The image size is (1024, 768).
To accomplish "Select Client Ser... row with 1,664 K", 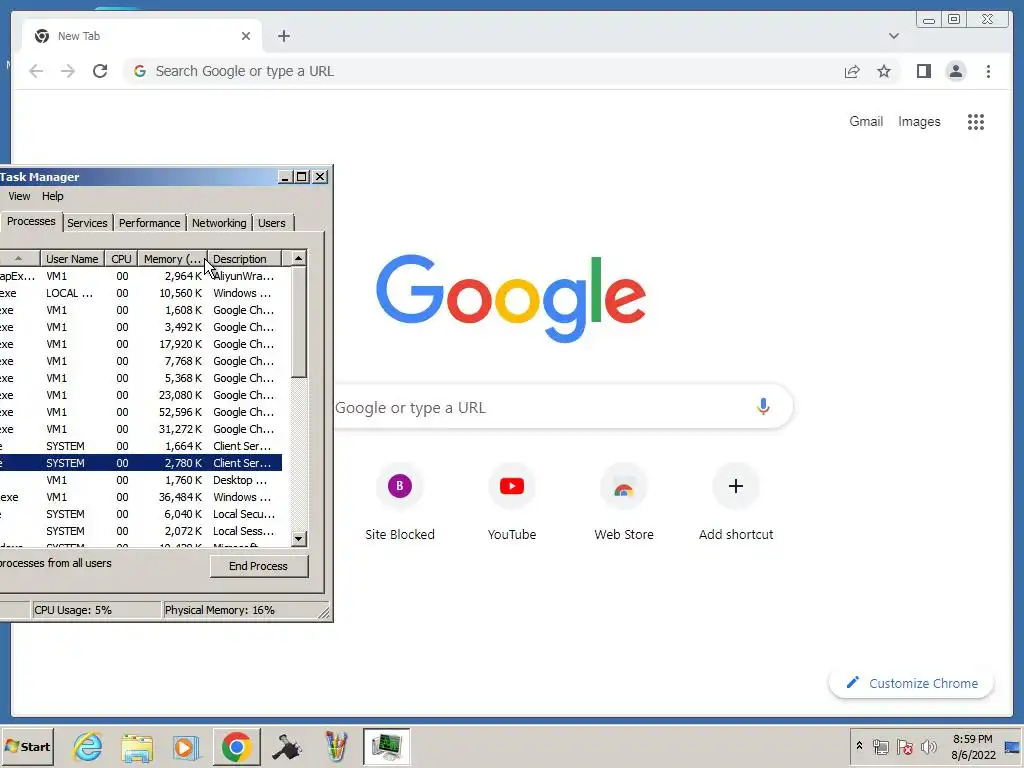I will coord(140,446).
